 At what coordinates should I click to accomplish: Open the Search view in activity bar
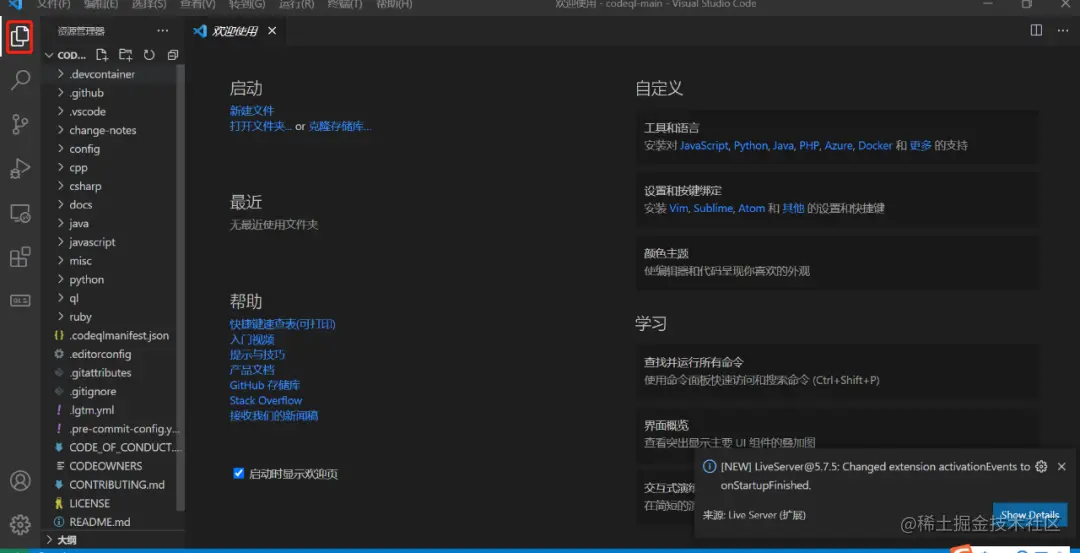click(21, 80)
